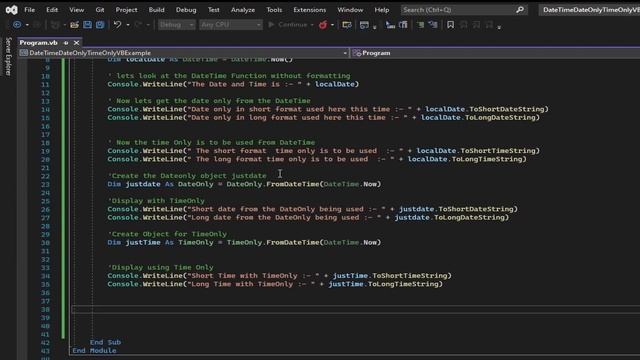Open the Continue button dropdown arrow
The image size is (640, 360).
312,25
